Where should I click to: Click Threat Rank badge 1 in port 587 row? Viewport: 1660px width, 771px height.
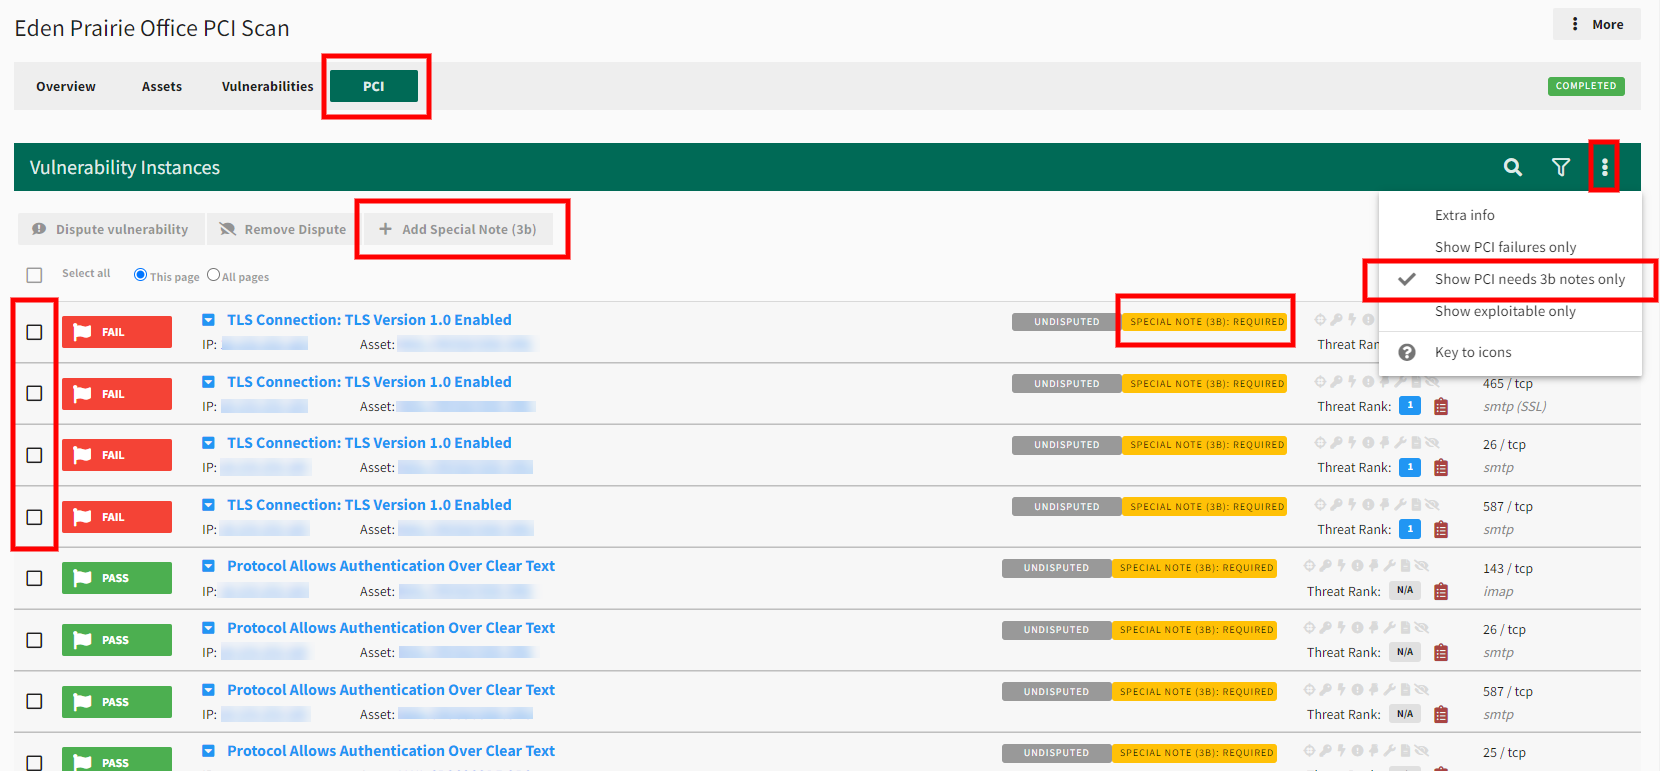(x=1409, y=529)
